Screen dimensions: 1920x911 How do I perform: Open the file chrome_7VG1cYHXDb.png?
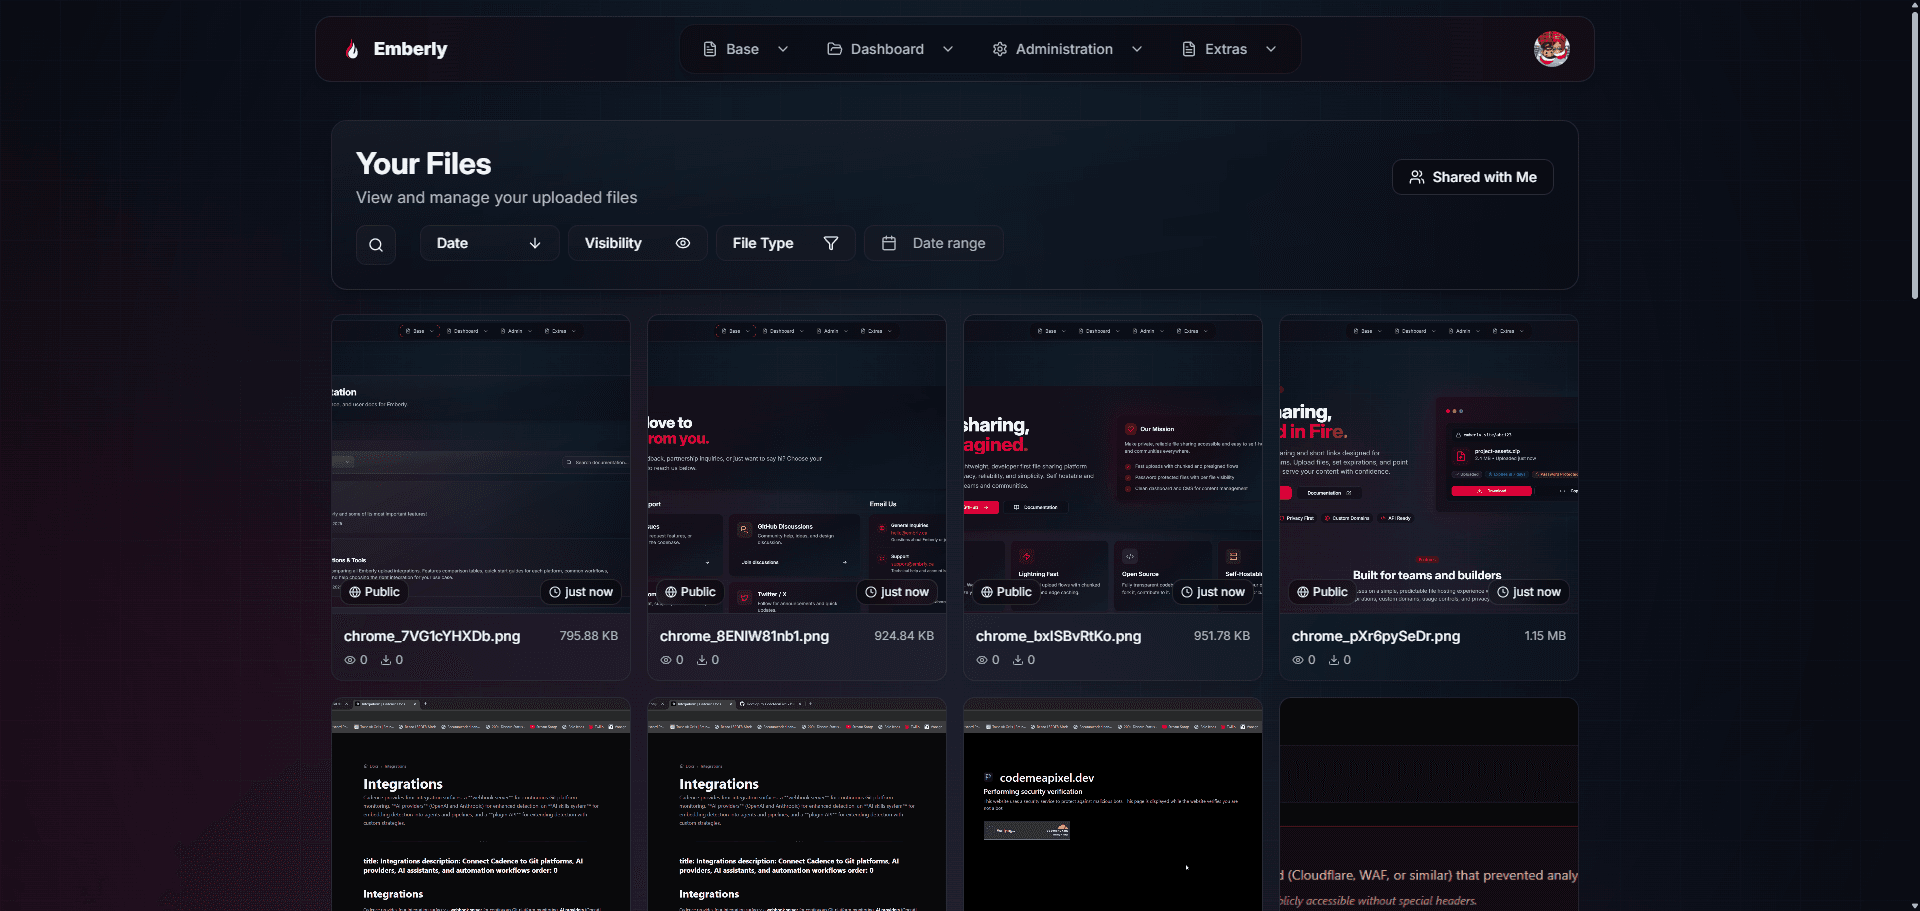click(x=431, y=635)
